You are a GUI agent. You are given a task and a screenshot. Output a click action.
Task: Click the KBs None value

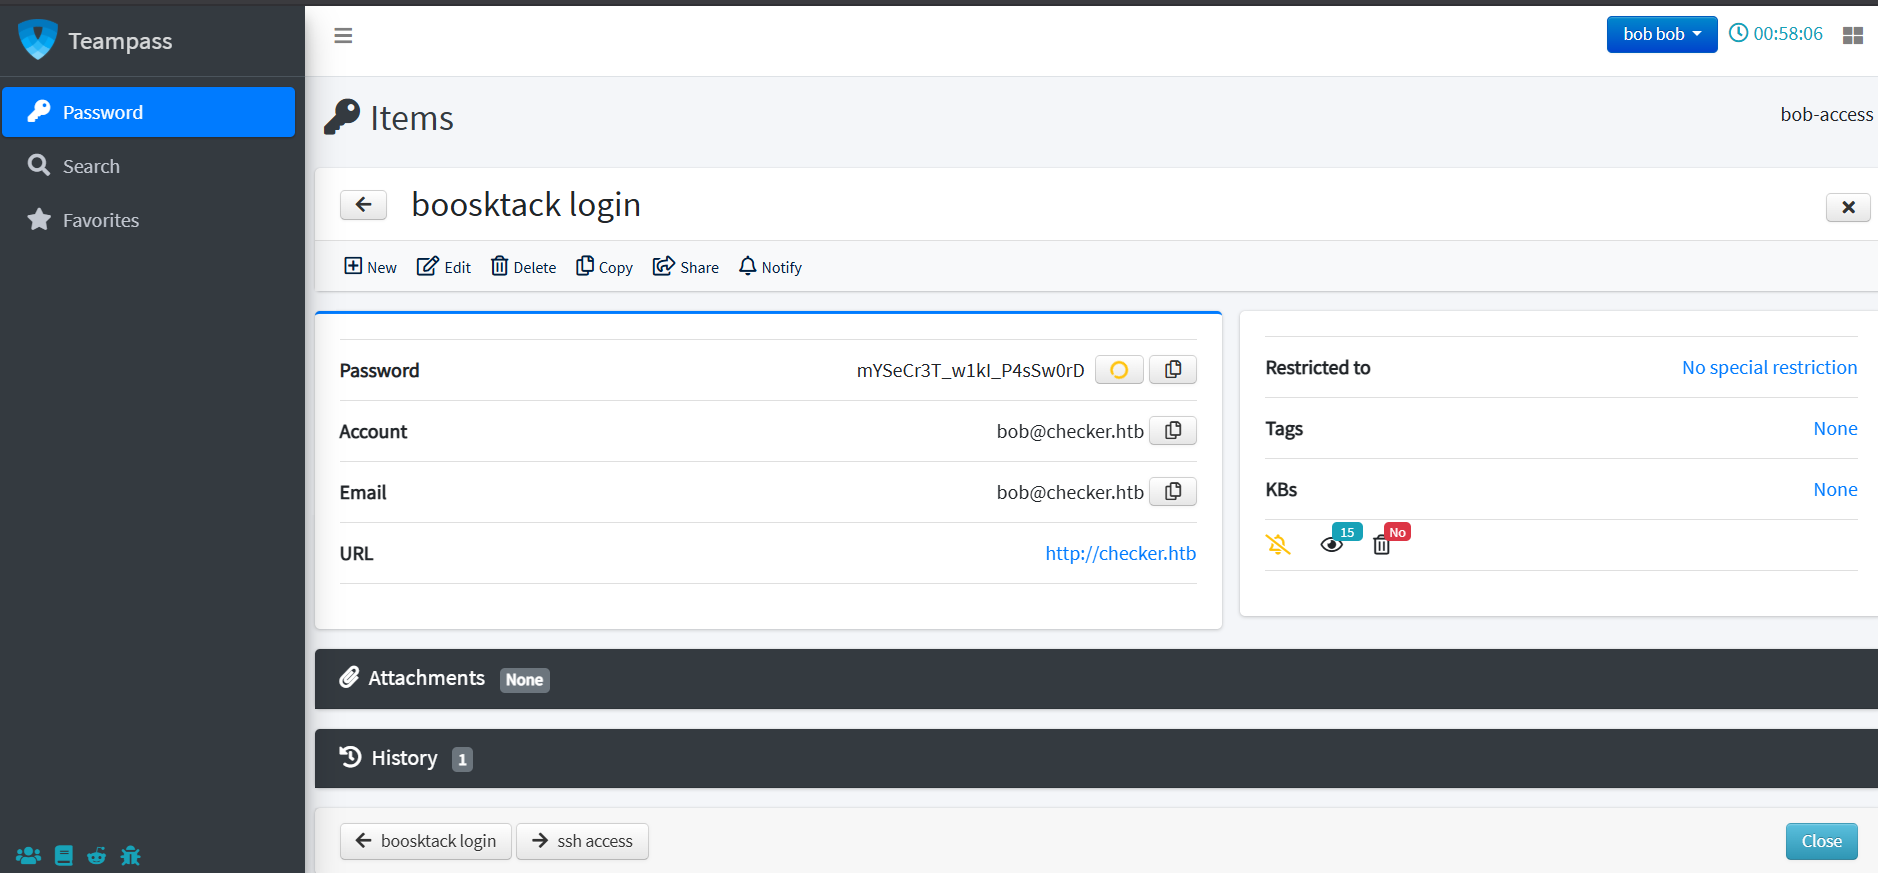[1835, 489]
